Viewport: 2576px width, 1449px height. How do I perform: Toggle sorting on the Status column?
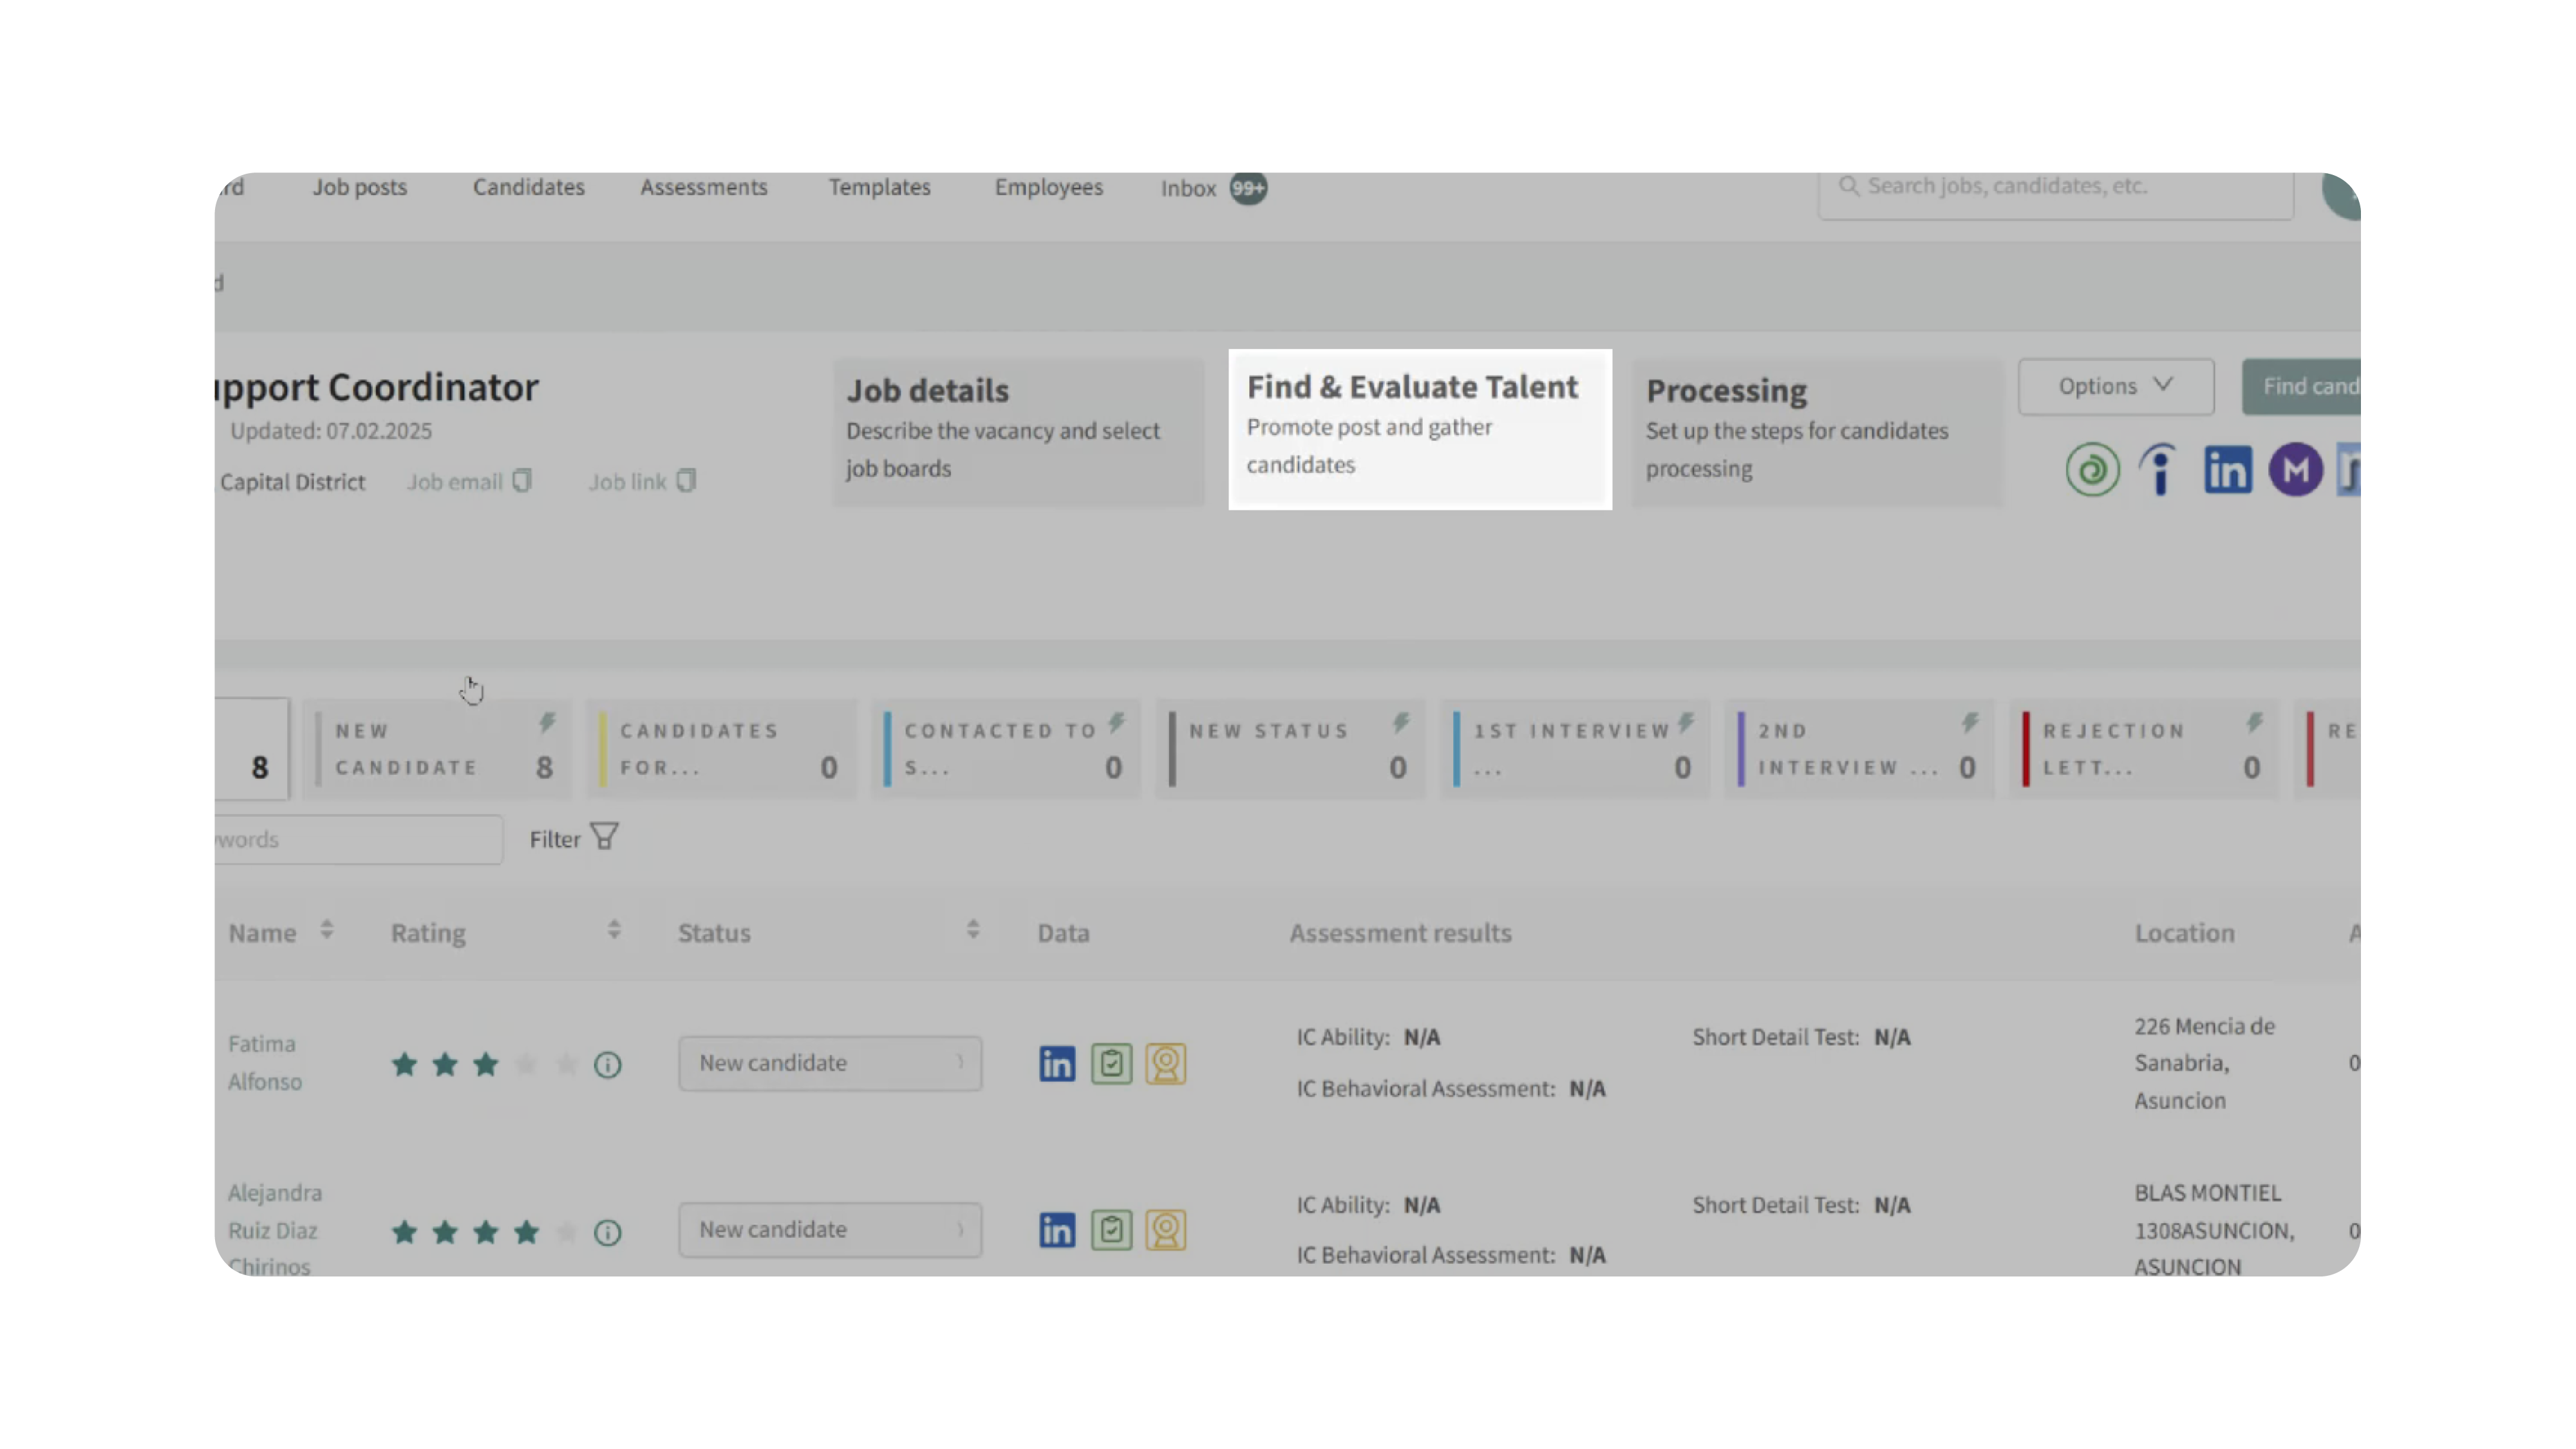click(972, 931)
